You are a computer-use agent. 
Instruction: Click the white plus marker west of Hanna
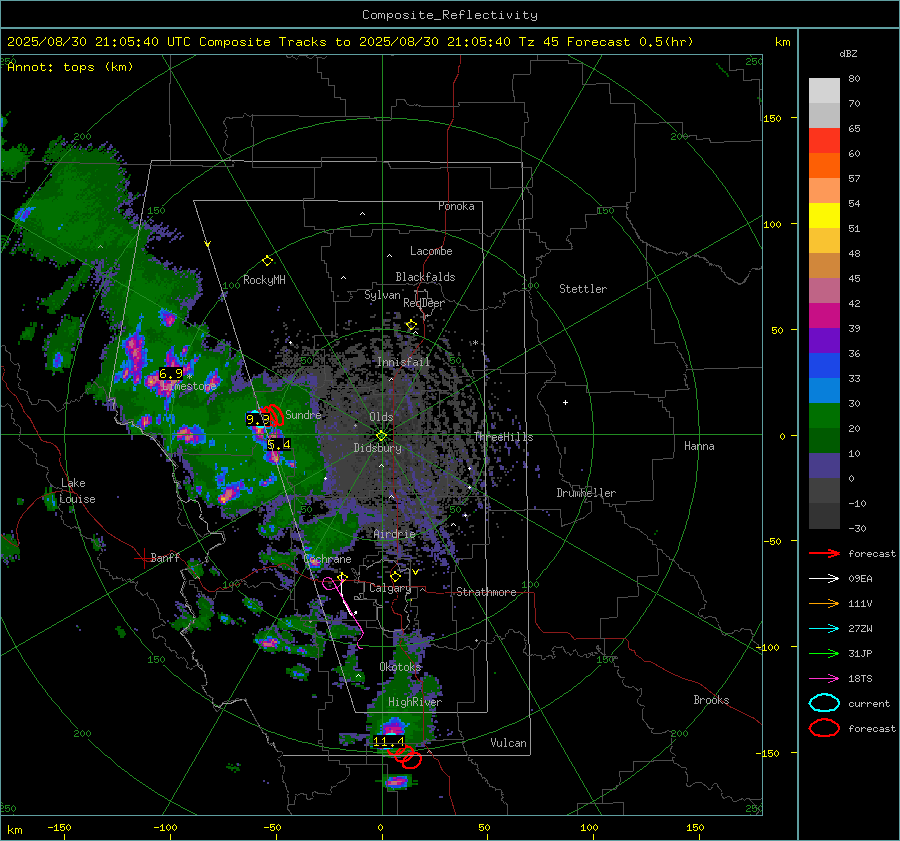coord(565,402)
